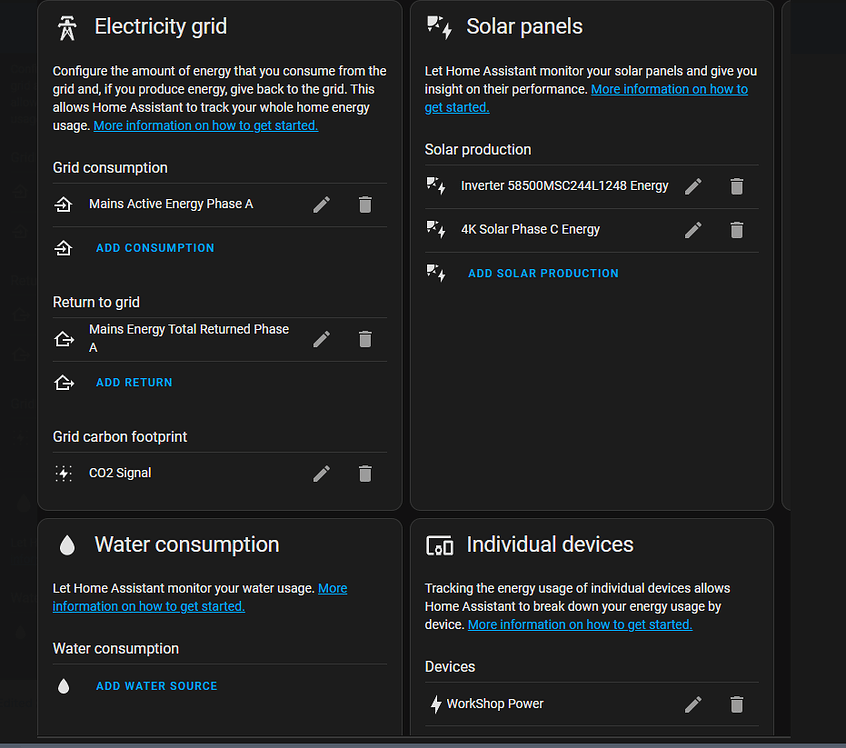Click Add Solar Production button
Viewport: 846px width, 748px height.
(543, 274)
